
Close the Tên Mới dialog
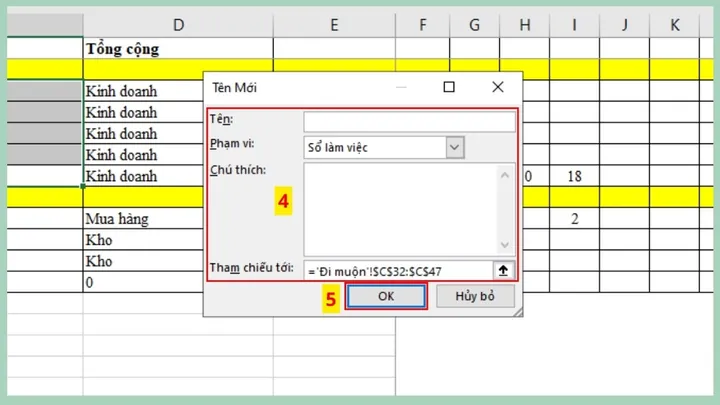(498, 87)
